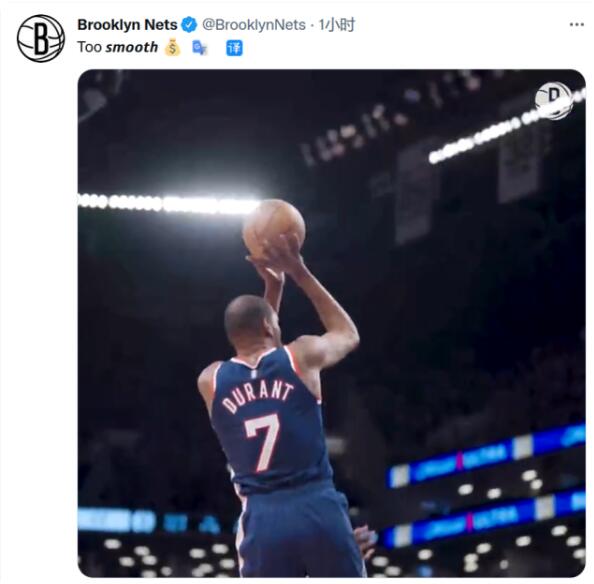Open the 1小时 timestamp link

click(x=337, y=25)
